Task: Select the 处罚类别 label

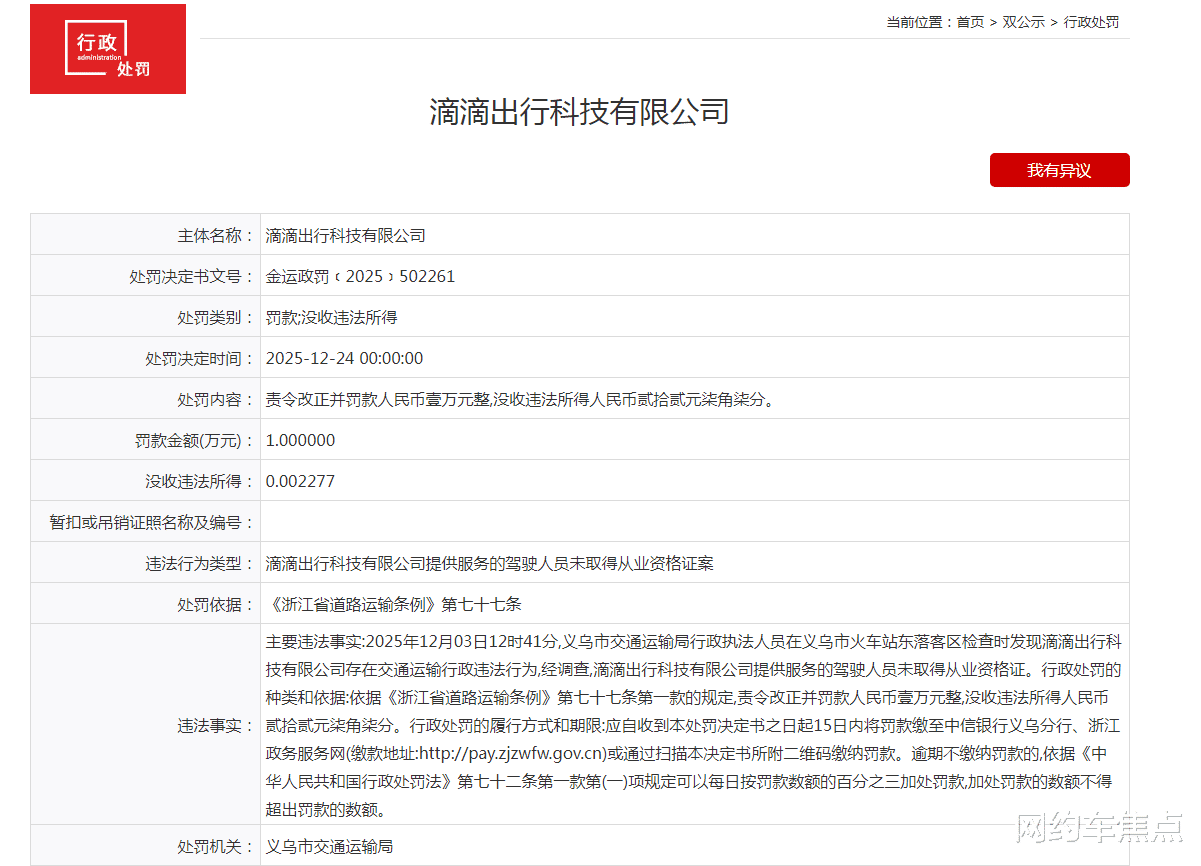Action: click(216, 317)
